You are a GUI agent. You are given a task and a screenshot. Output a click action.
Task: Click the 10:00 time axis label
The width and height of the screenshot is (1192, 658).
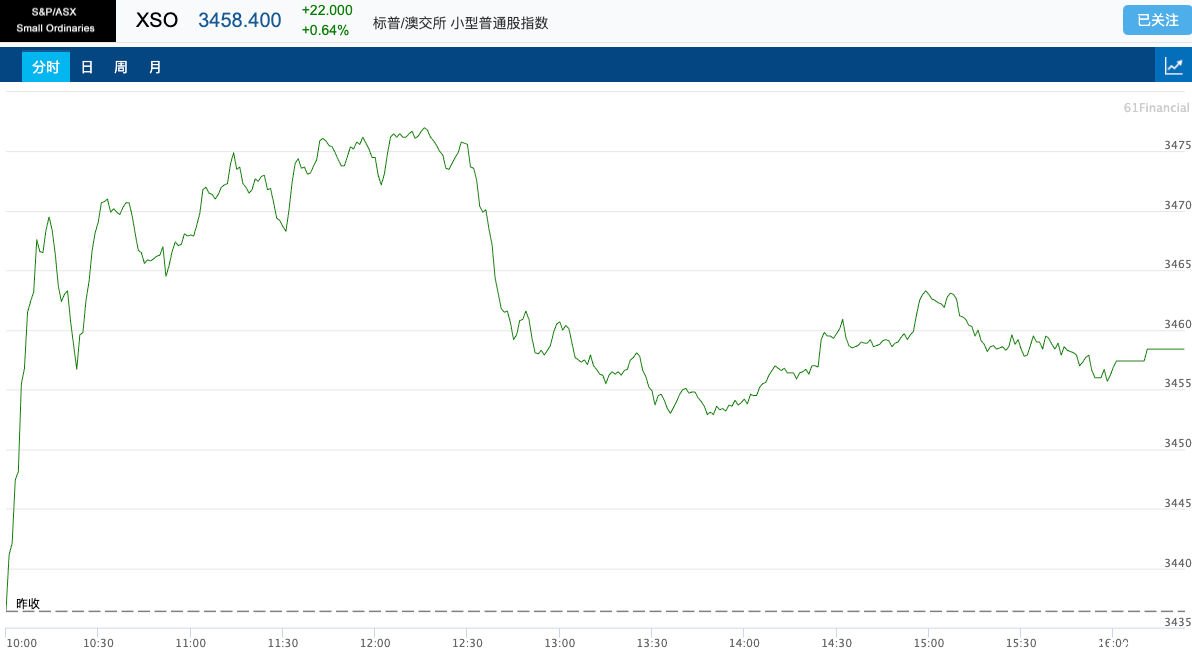pyautogui.click(x=21, y=644)
